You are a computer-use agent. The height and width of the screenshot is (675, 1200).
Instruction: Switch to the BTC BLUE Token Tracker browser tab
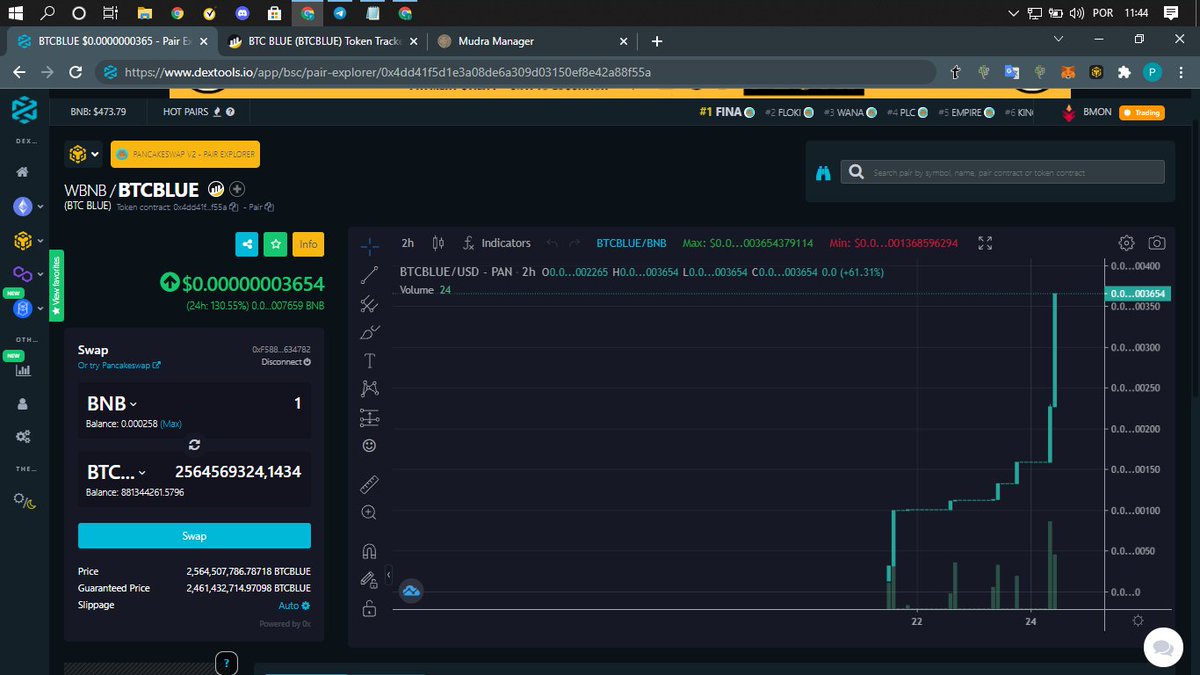(x=321, y=41)
